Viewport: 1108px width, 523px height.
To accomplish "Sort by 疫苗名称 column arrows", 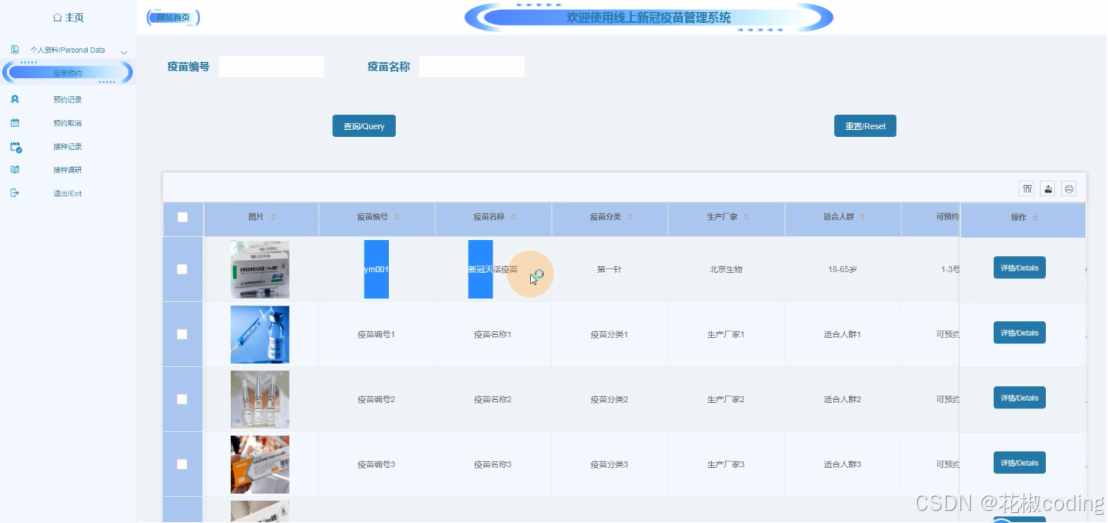I will tap(513, 217).
